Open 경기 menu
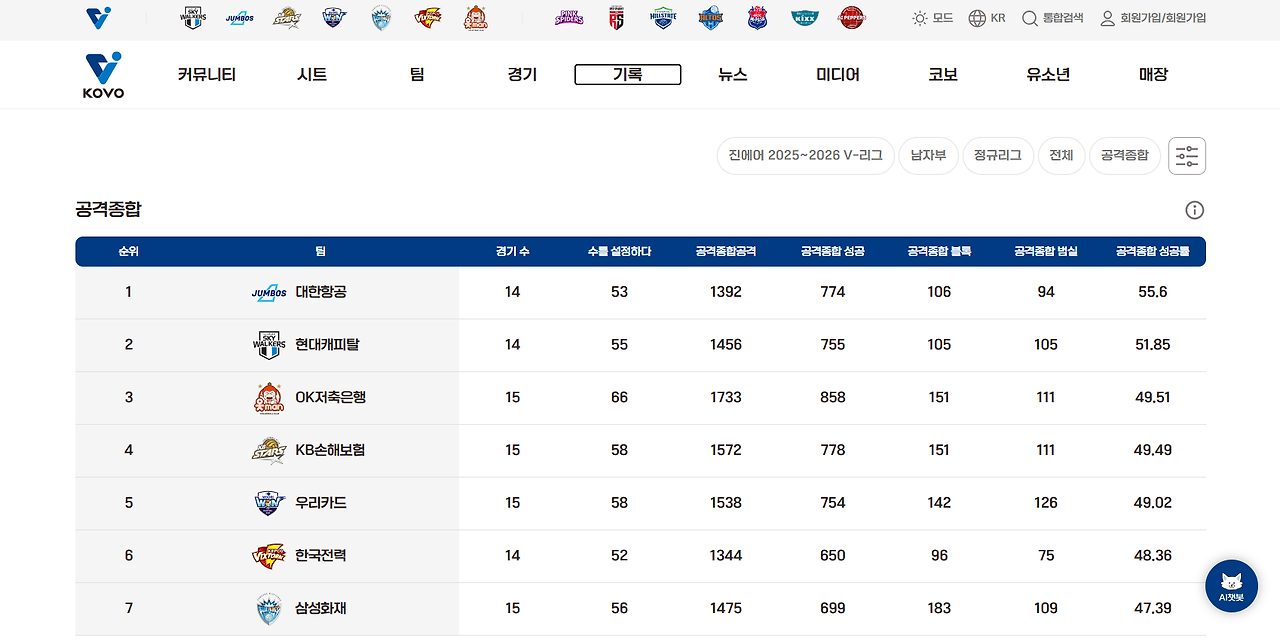The image size is (1280, 644). coord(522,75)
